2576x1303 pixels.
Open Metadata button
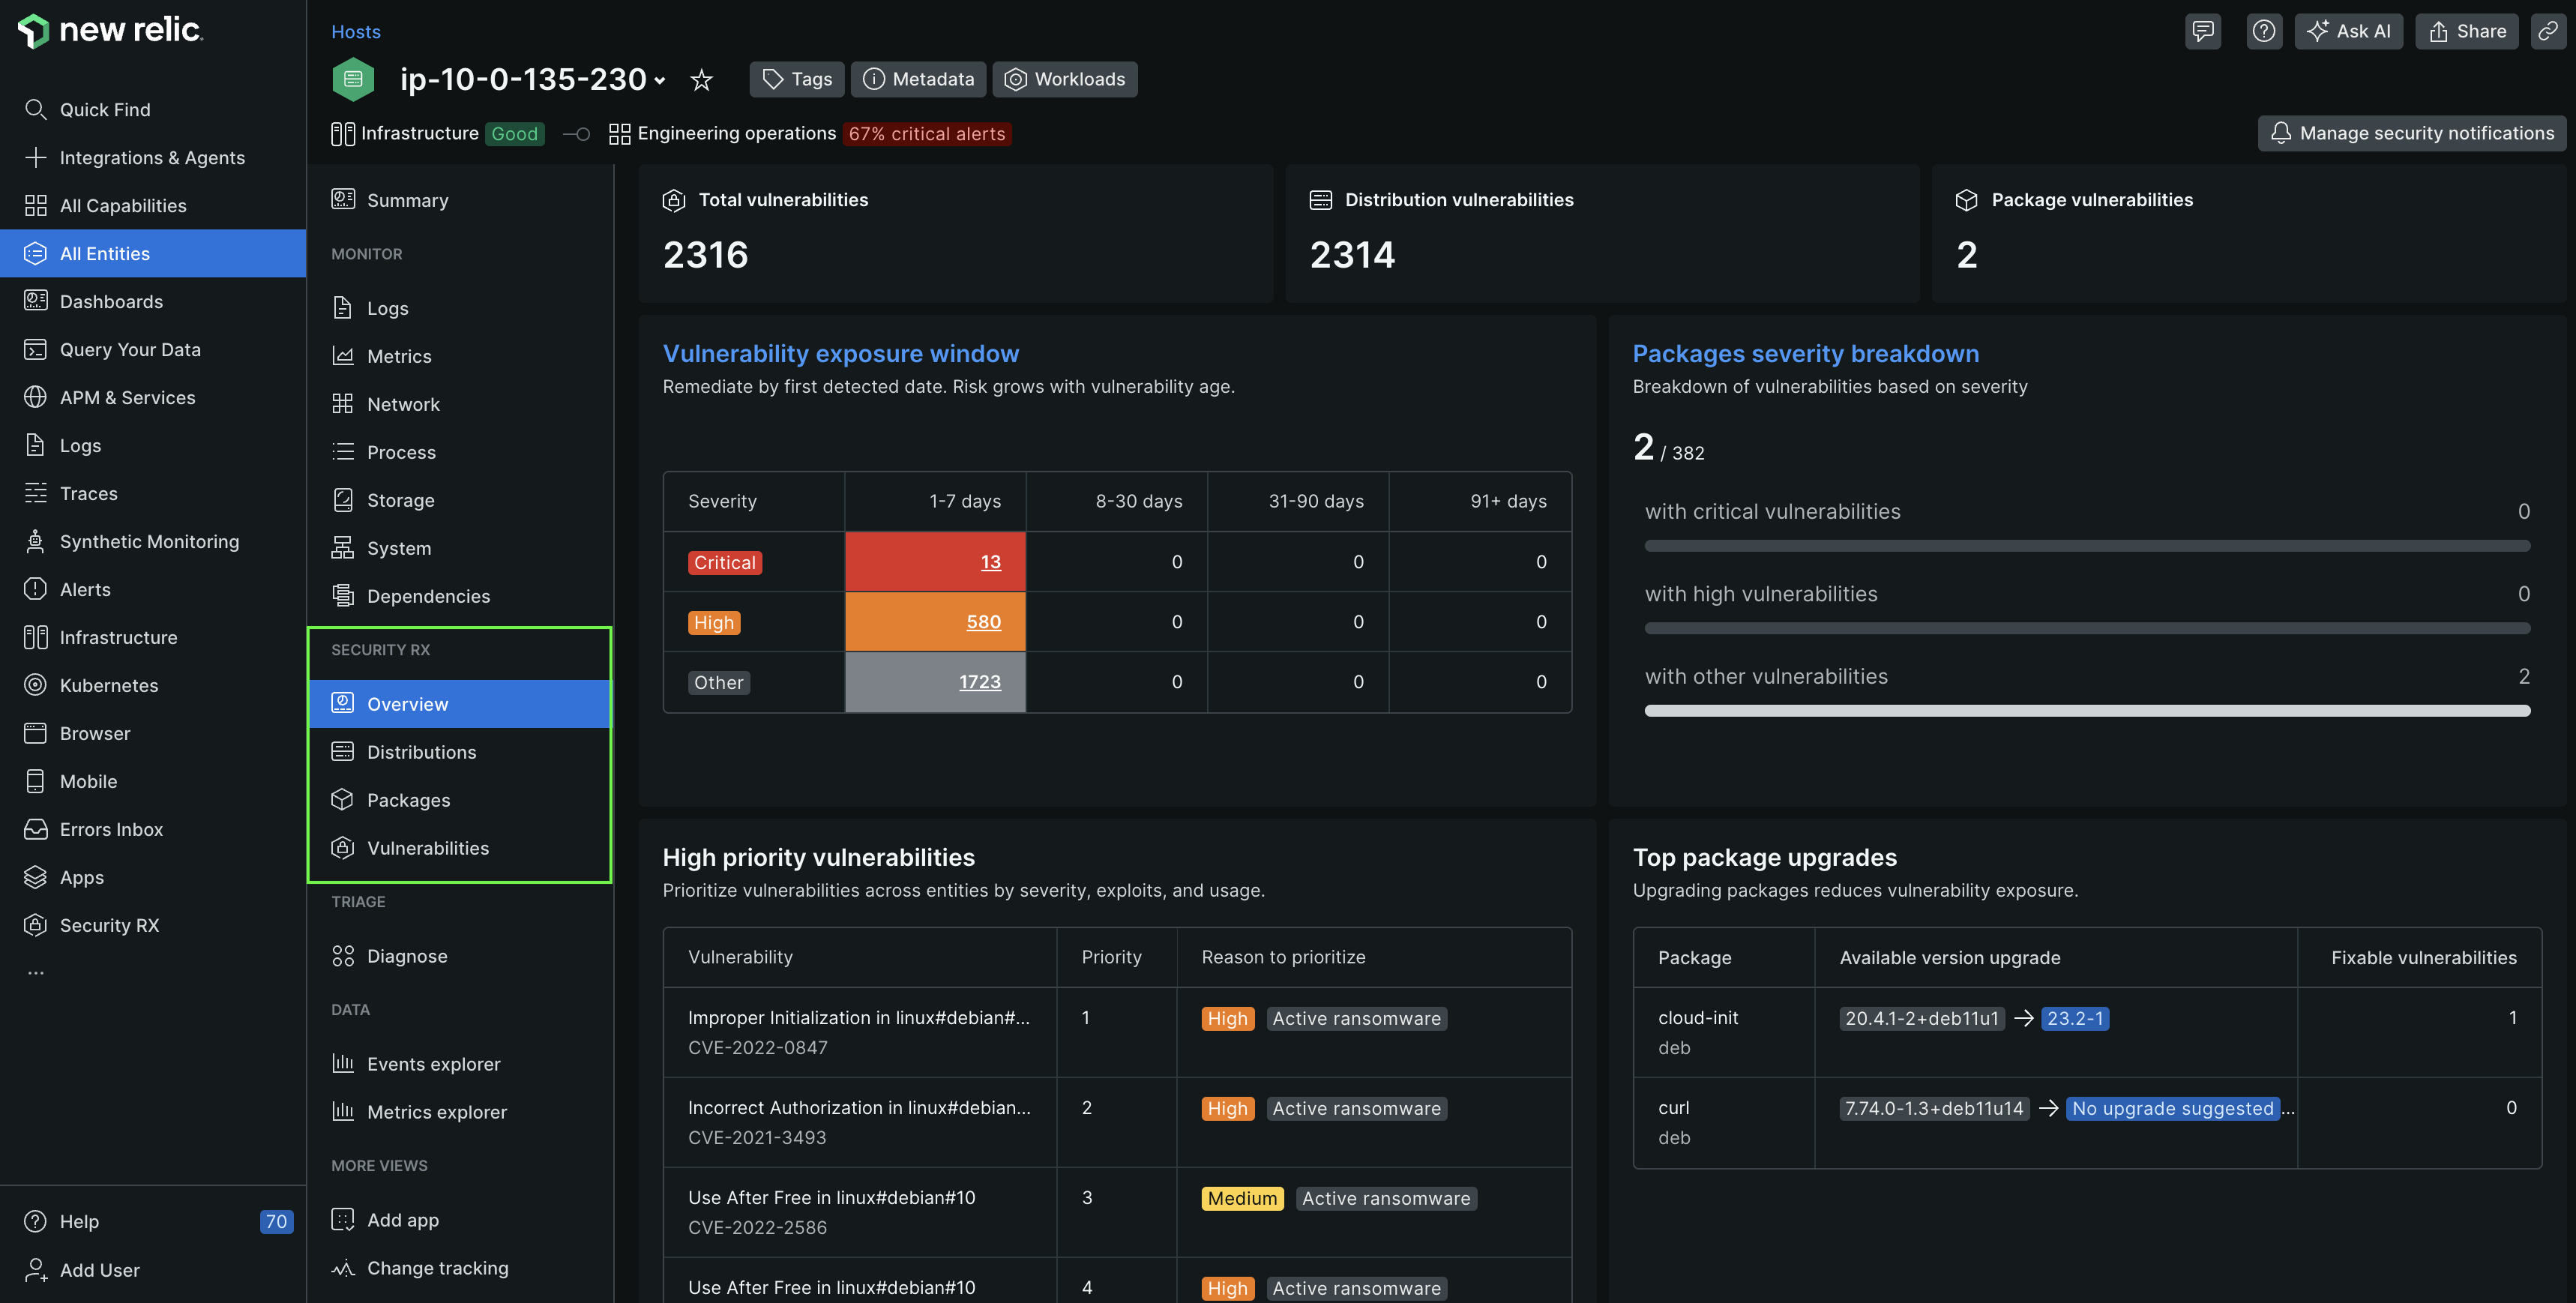click(x=918, y=79)
